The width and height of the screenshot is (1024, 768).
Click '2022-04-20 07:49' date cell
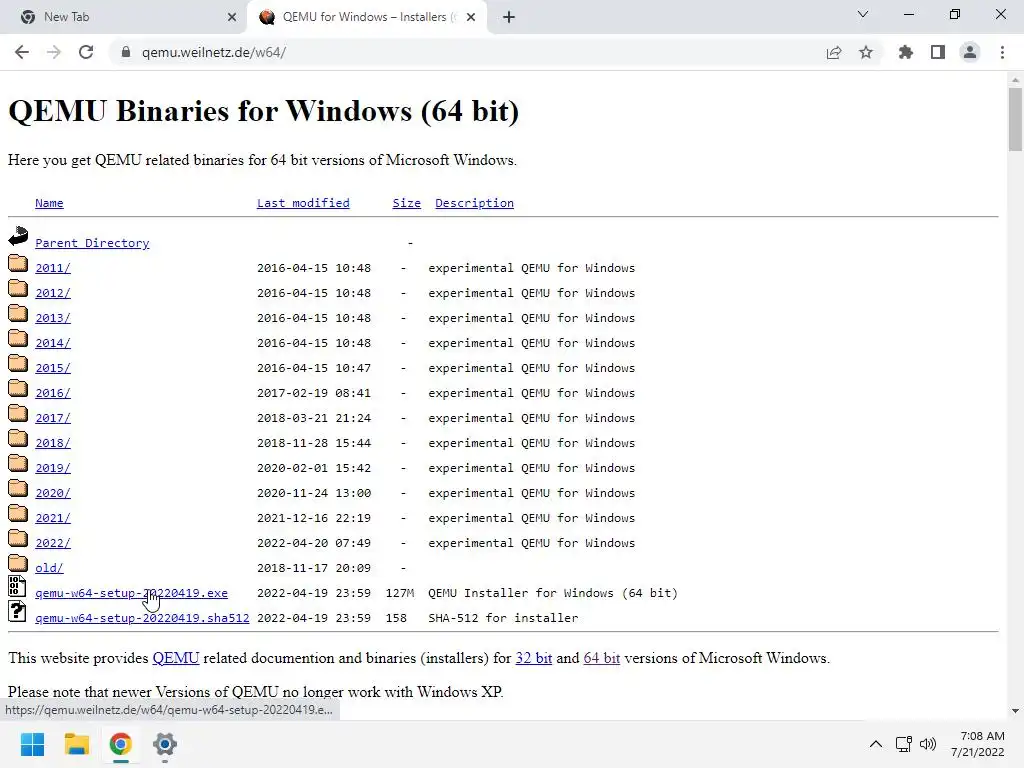pos(313,543)
